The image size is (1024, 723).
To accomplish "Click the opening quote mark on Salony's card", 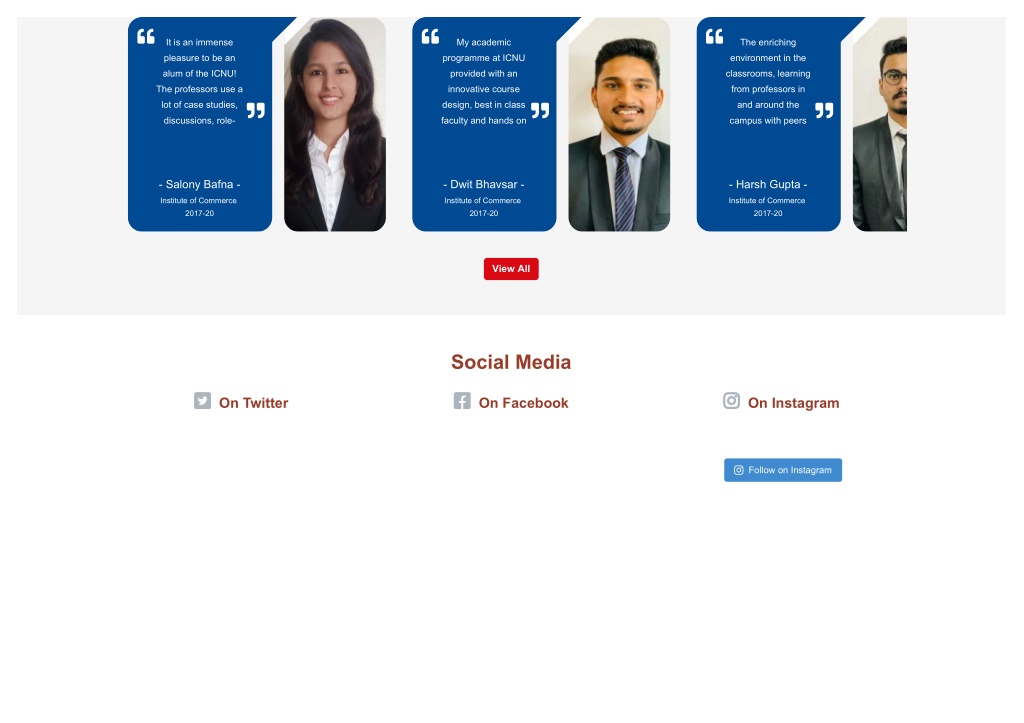I will coord(146,37).
